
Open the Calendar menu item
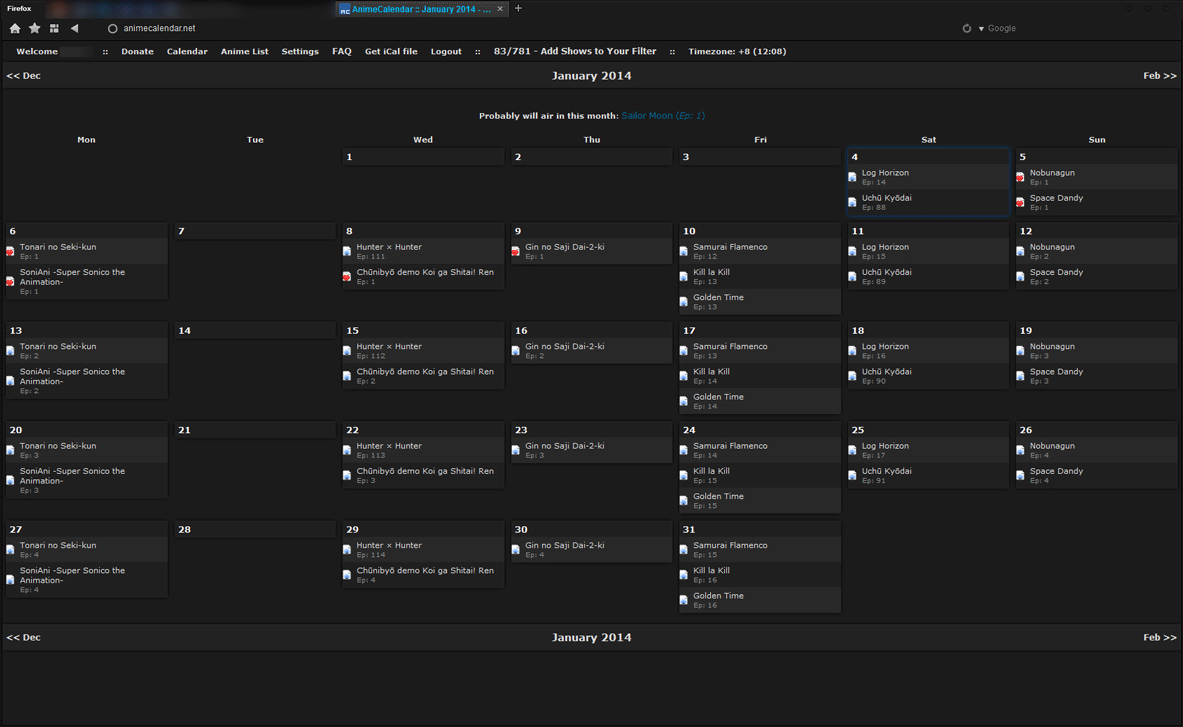click(187, 51)
